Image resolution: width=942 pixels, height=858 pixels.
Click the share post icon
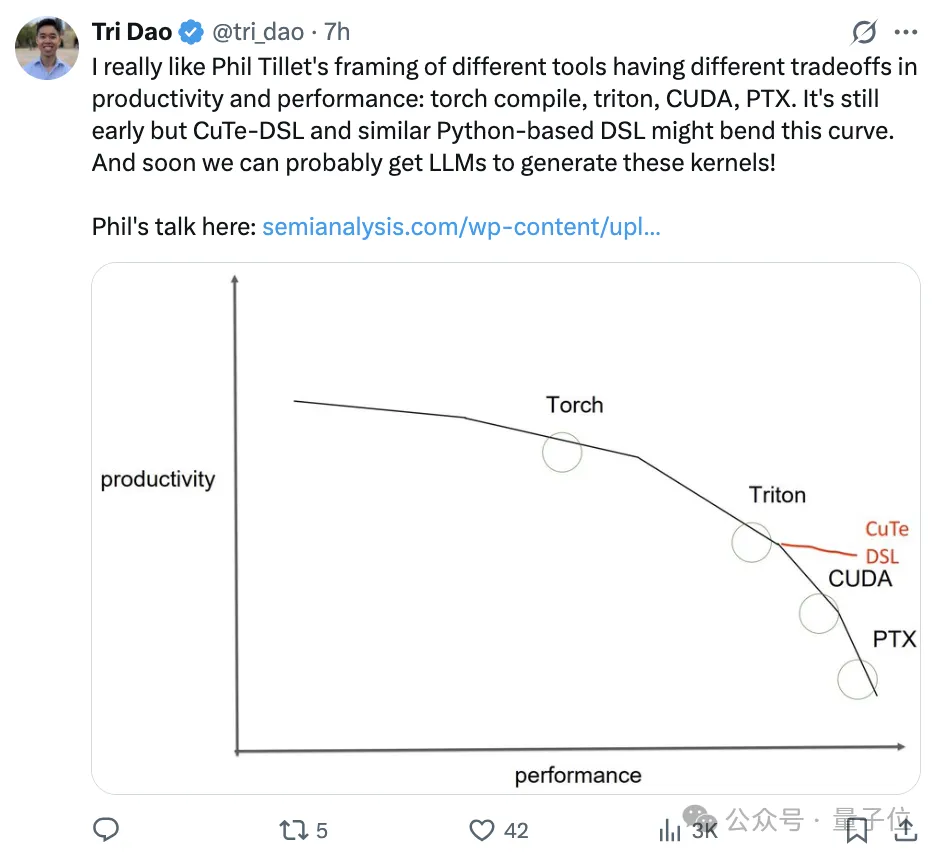point(904,829)
